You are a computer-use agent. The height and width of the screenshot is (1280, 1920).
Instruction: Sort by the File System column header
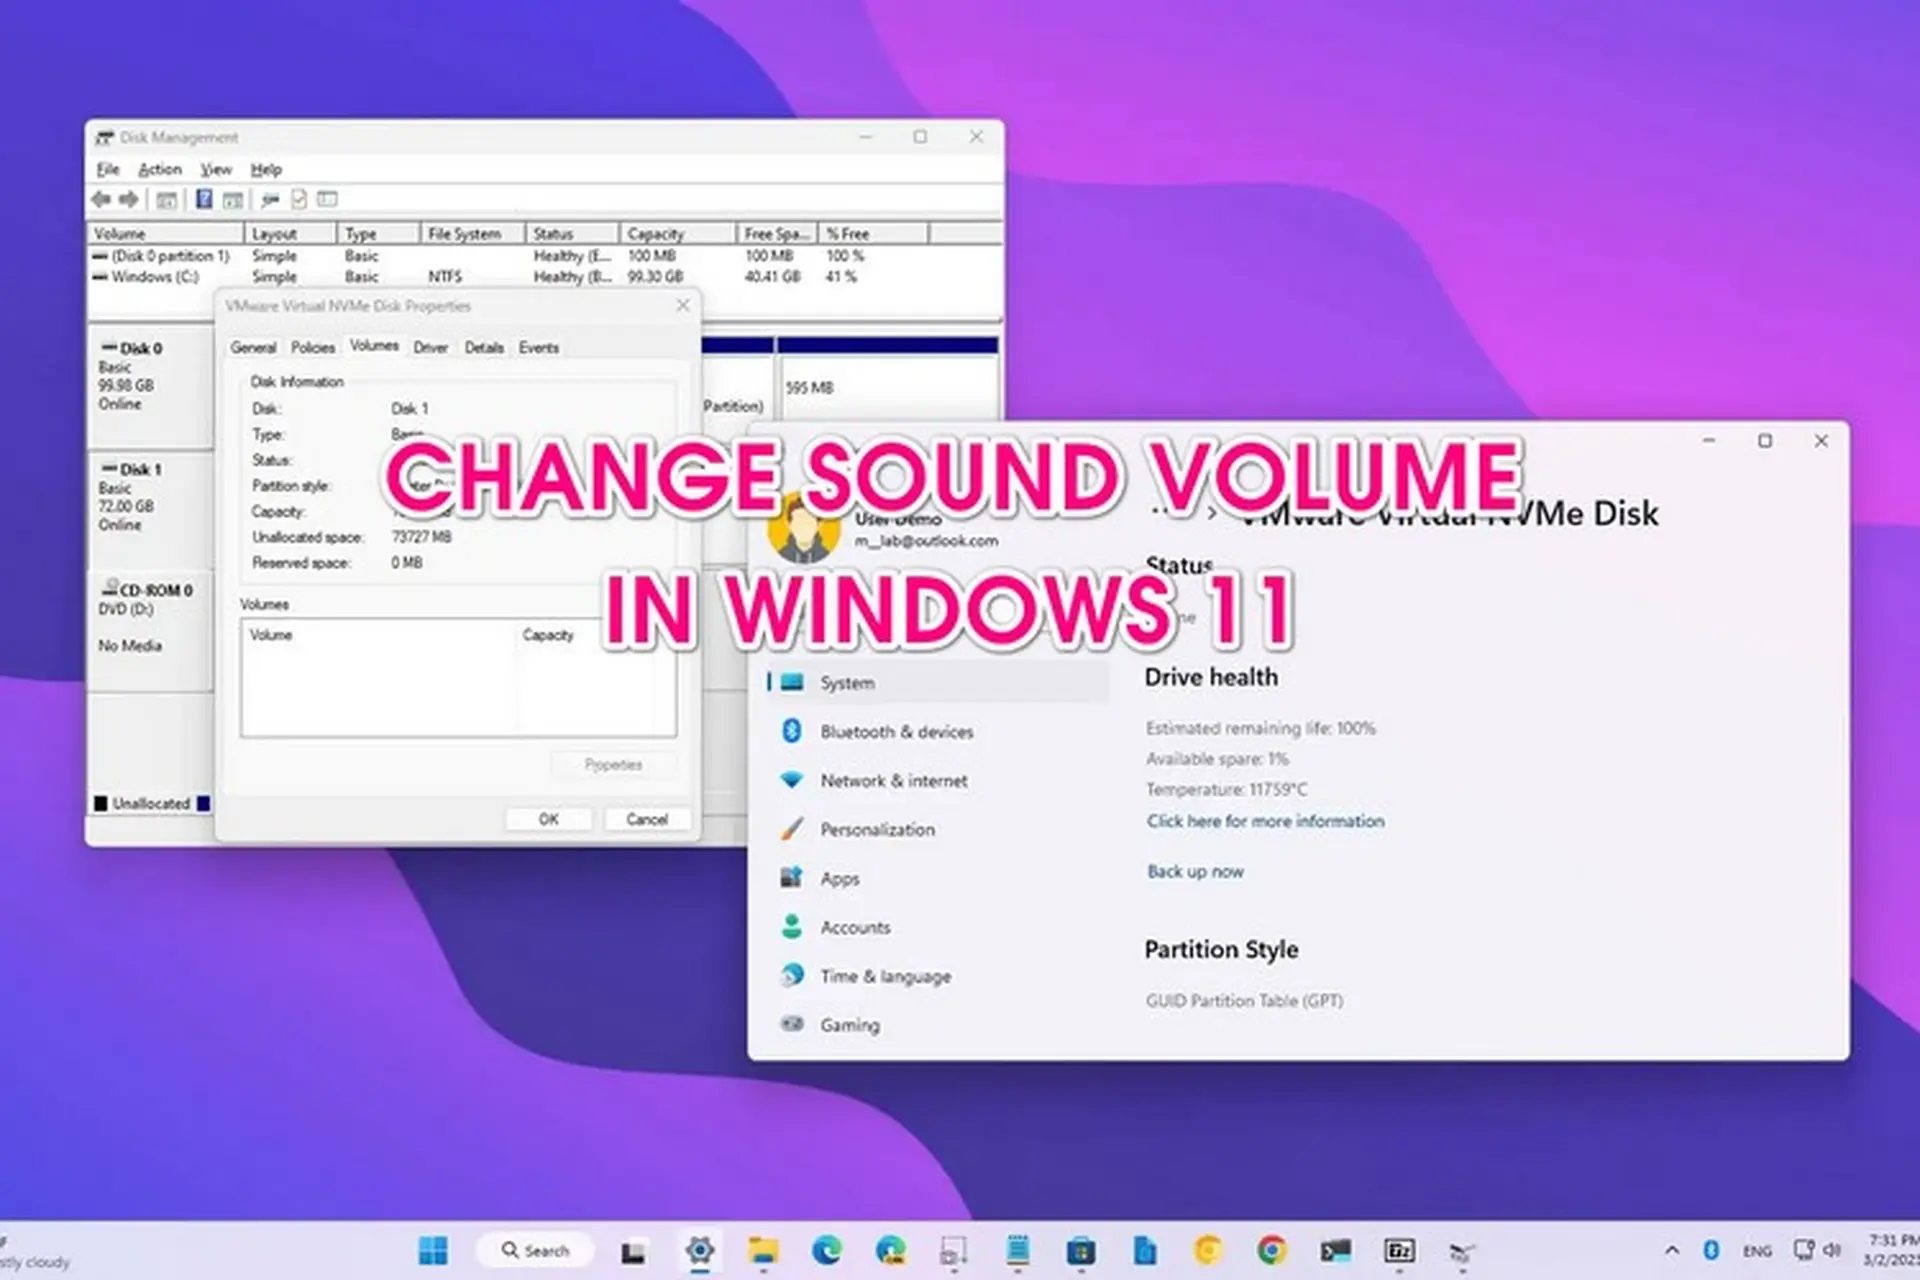pyautogui.click(x=472, y=233)
